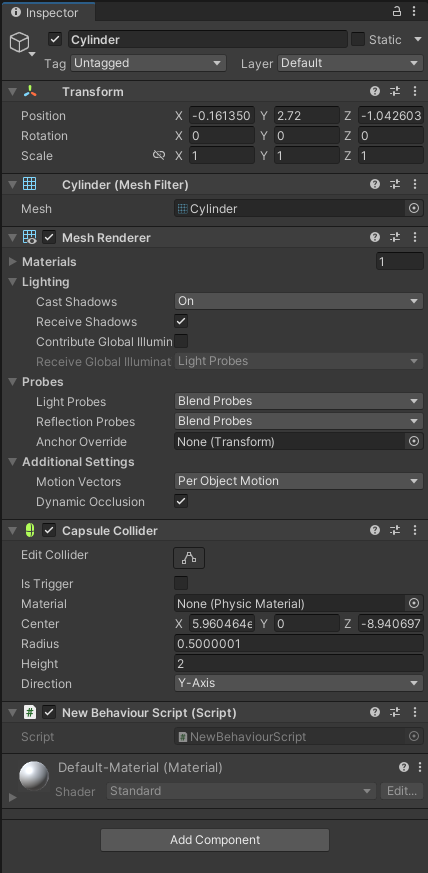Collapse the Additional Settings section
428x873 pixels.
pos(13,462)
